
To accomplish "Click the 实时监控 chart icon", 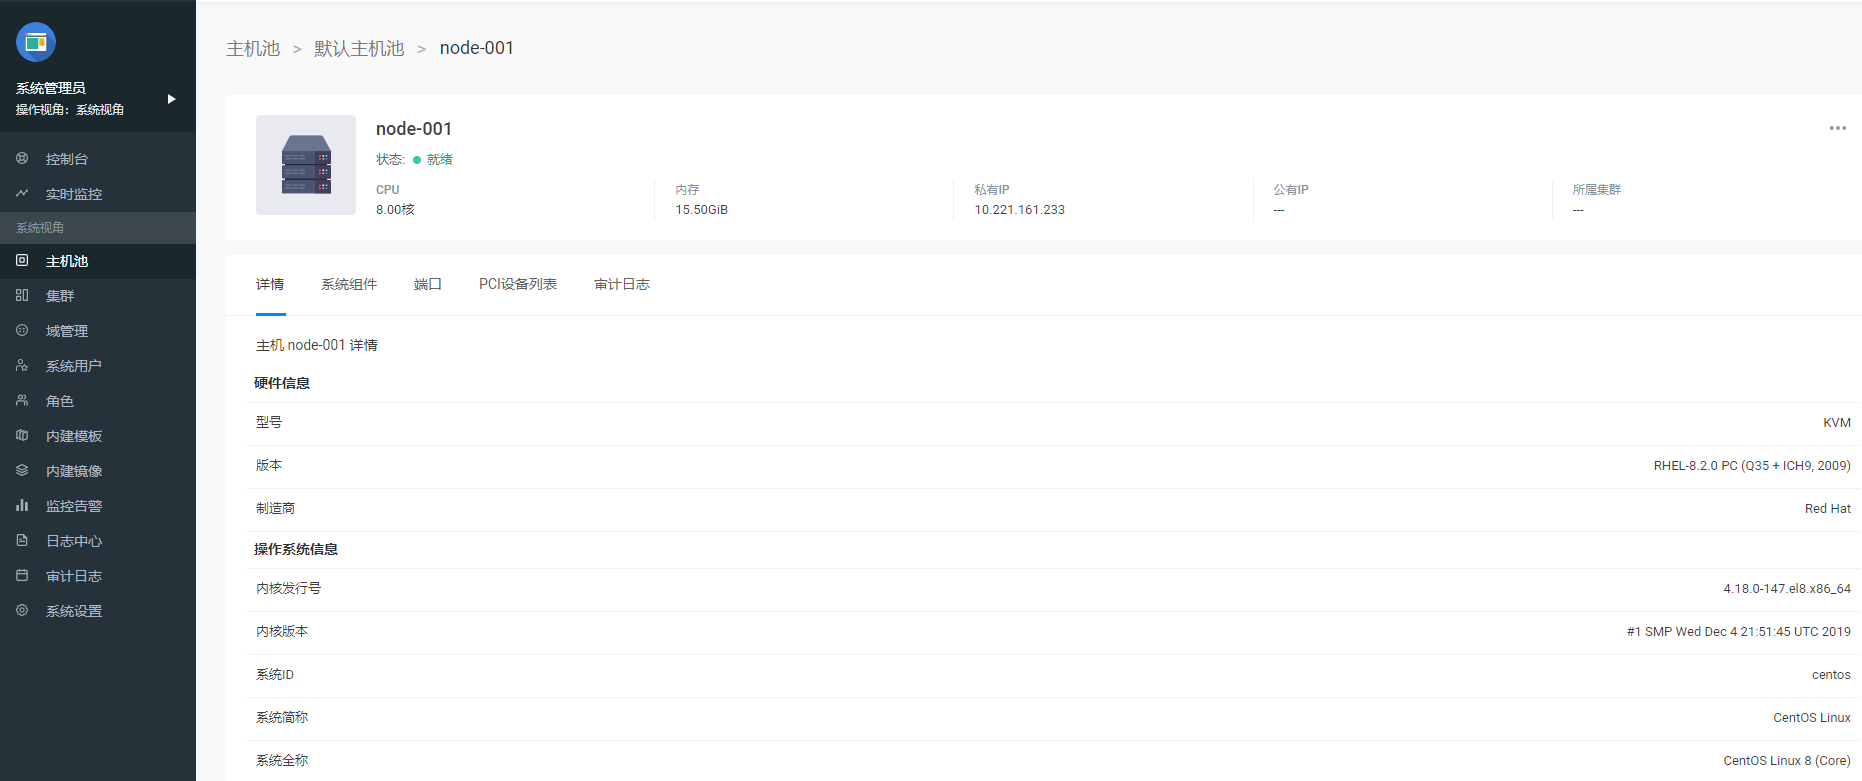I will point(22,194).
